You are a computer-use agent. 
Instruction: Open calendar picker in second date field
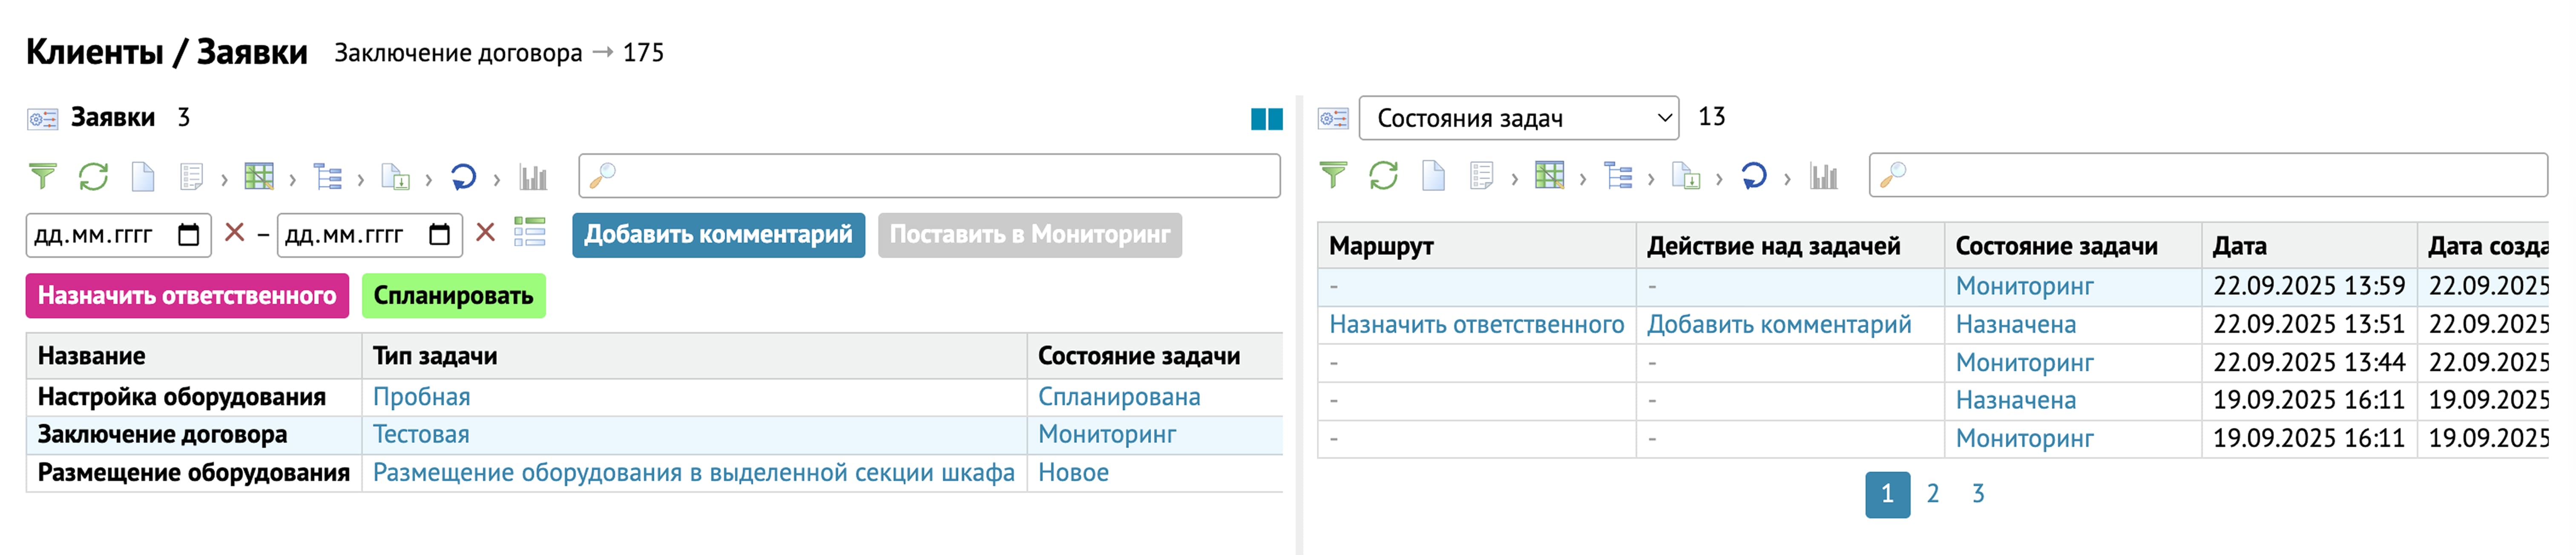(x=439, y=235)
